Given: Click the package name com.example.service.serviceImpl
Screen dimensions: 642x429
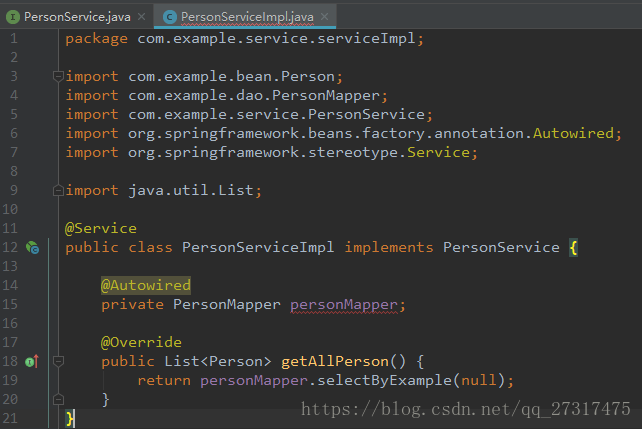Looking at the screenshot, I should coord(276,38).
